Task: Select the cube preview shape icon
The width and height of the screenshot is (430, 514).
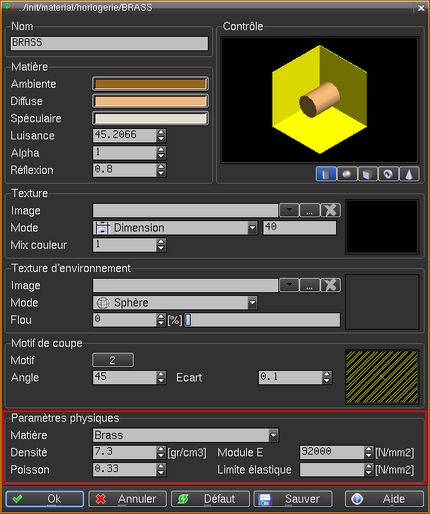Action: [367, 174]
